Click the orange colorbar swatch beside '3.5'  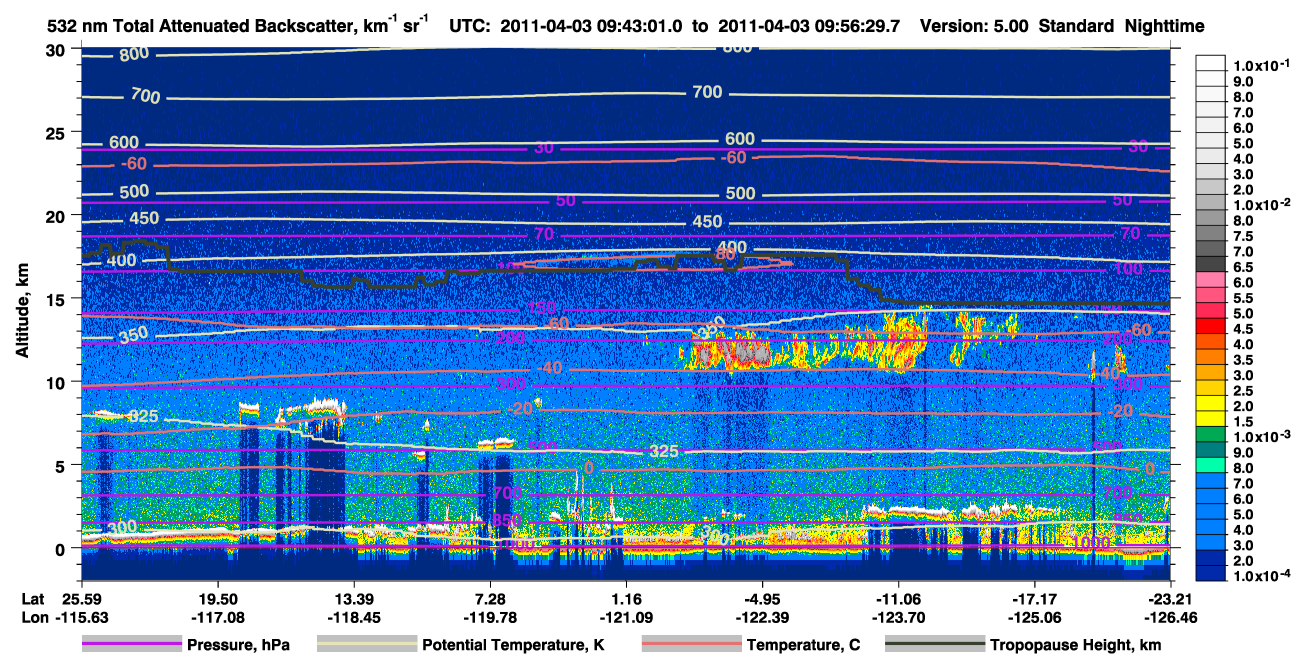(x=1210, y=357)
